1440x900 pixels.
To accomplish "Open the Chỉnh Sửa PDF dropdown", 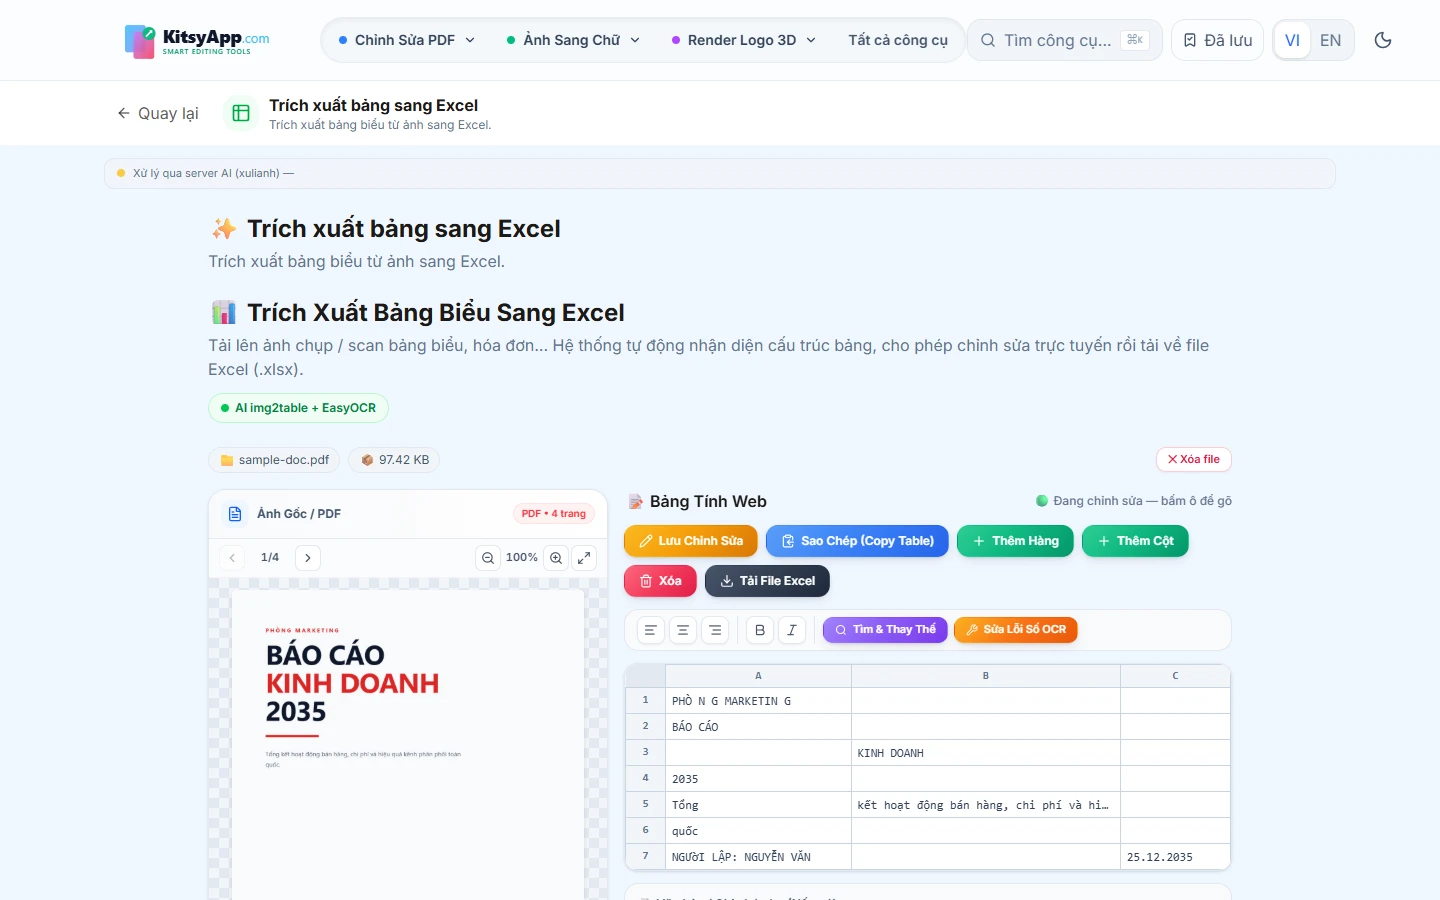I will pyautogui.click(x=407, y=40).
